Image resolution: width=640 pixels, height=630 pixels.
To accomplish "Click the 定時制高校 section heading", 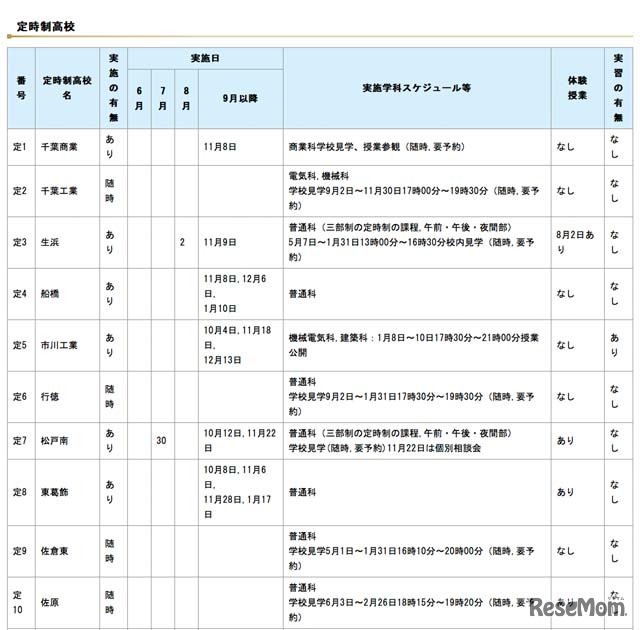I will click(46, 27).
